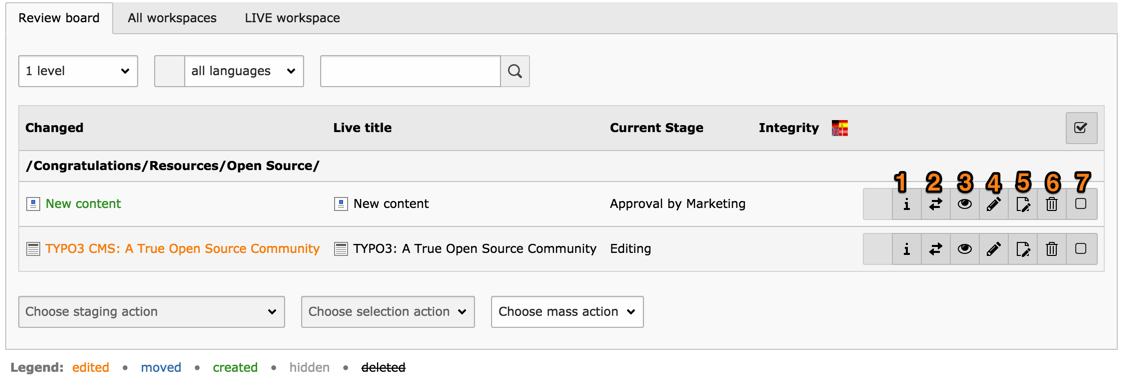Click content icon in Live title New content
The image size is (1121, 383).
(x=340, y=204)
